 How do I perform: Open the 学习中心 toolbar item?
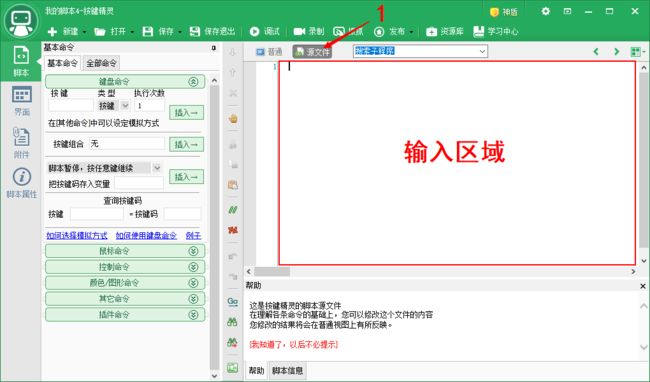[496, 31]
